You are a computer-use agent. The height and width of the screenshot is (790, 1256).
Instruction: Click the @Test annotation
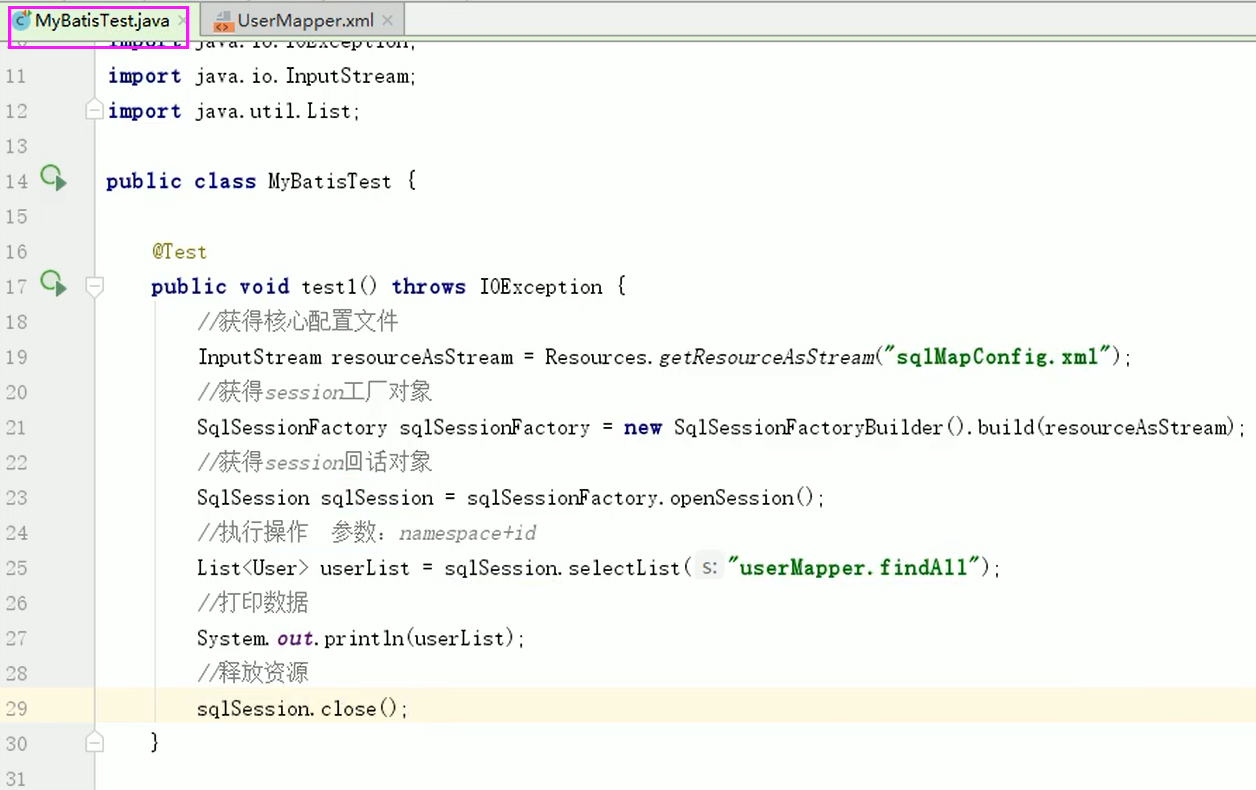(179, 251)
